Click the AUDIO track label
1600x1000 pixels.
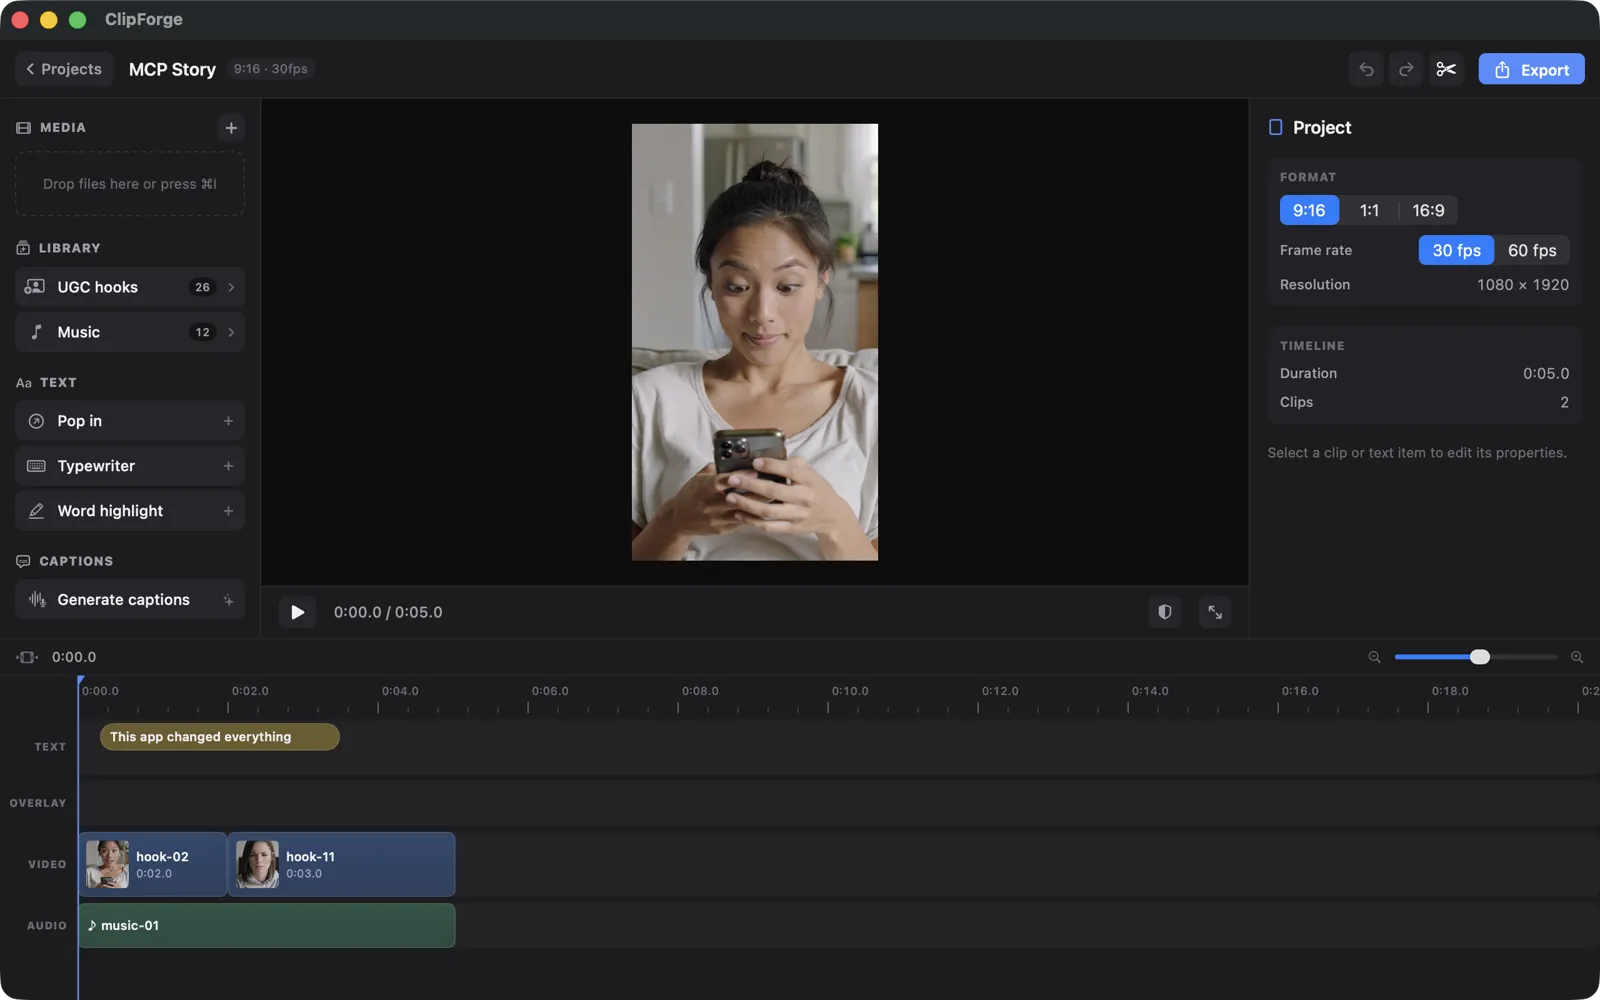(47, 926)
